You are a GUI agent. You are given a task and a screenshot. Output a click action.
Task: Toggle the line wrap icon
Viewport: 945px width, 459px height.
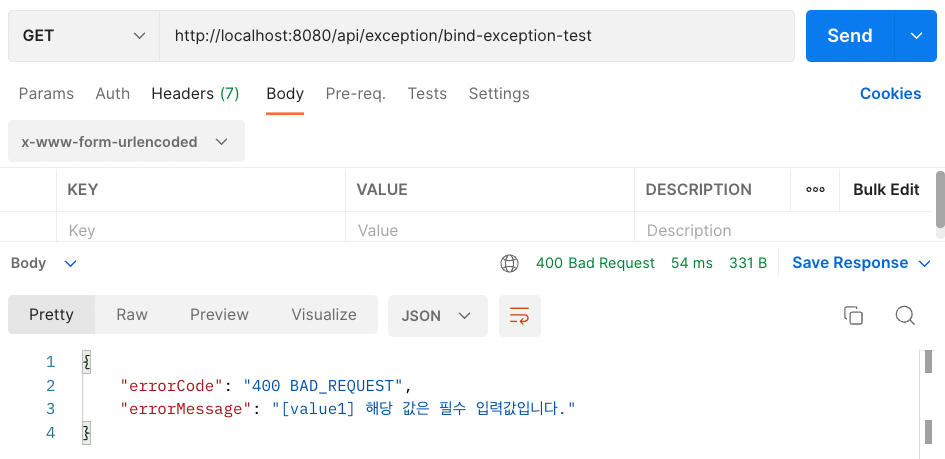[x=520, y=316]
